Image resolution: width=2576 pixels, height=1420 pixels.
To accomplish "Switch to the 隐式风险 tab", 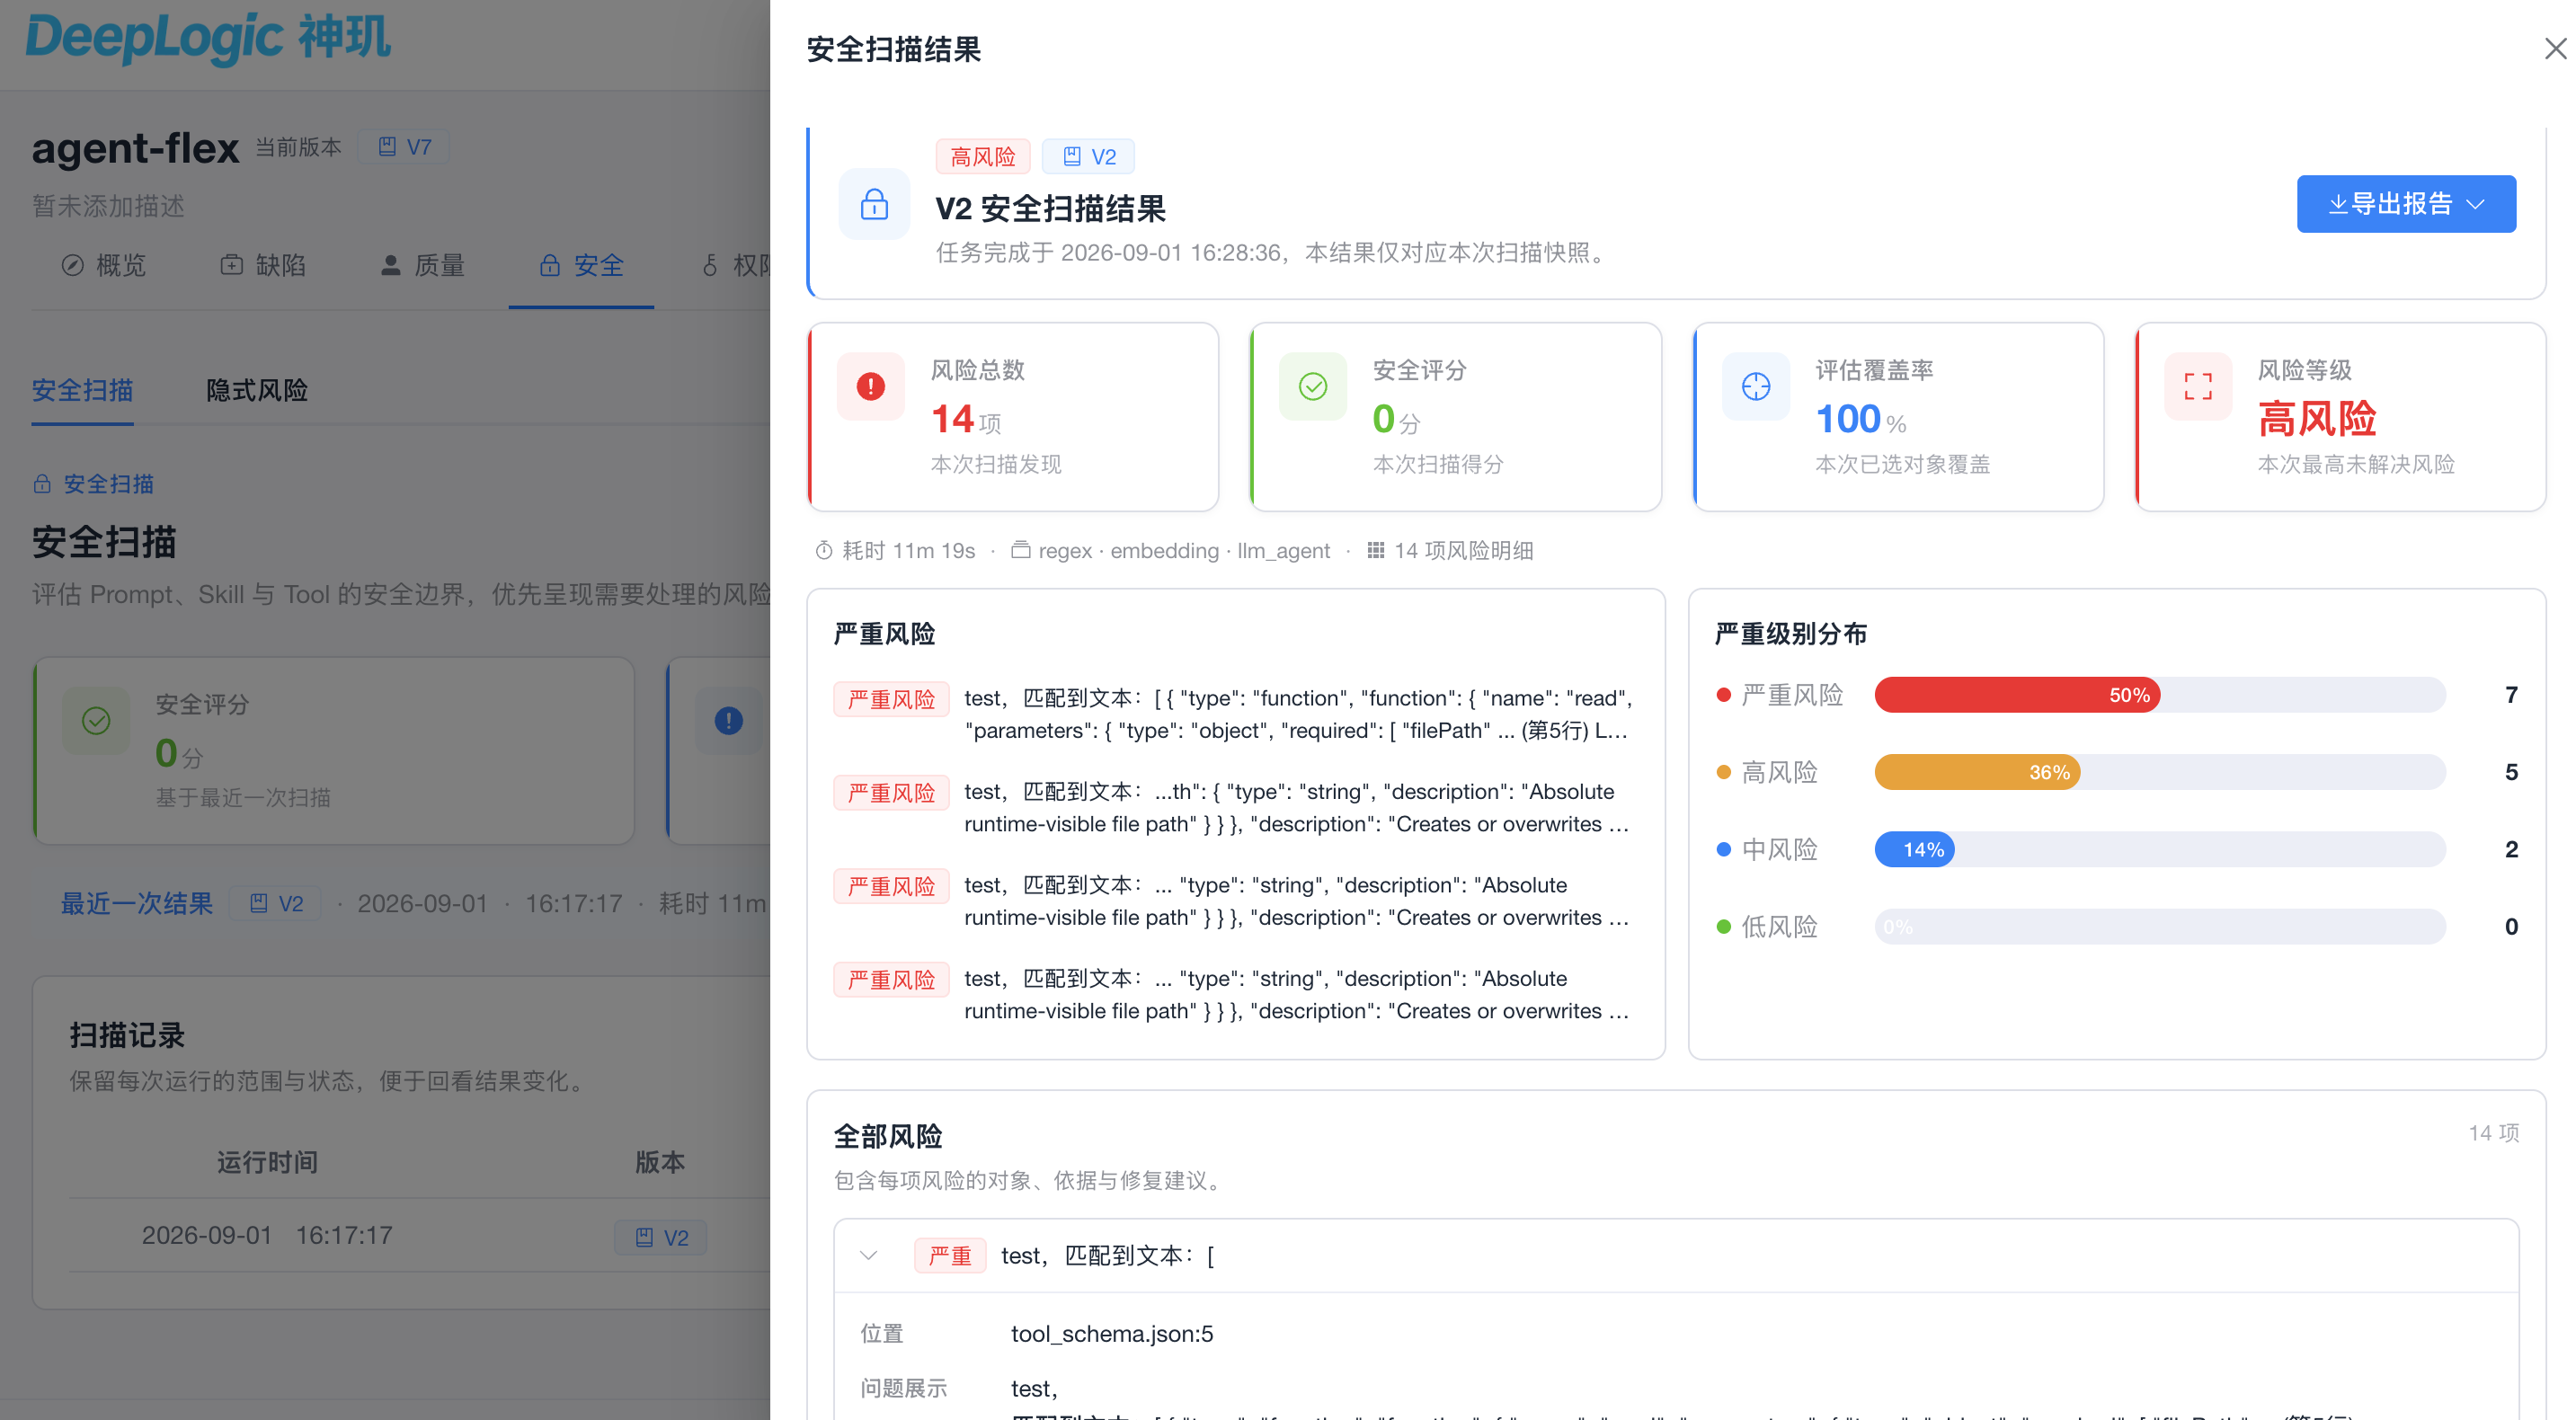I will pyautogui.click(x=257, y=390).
